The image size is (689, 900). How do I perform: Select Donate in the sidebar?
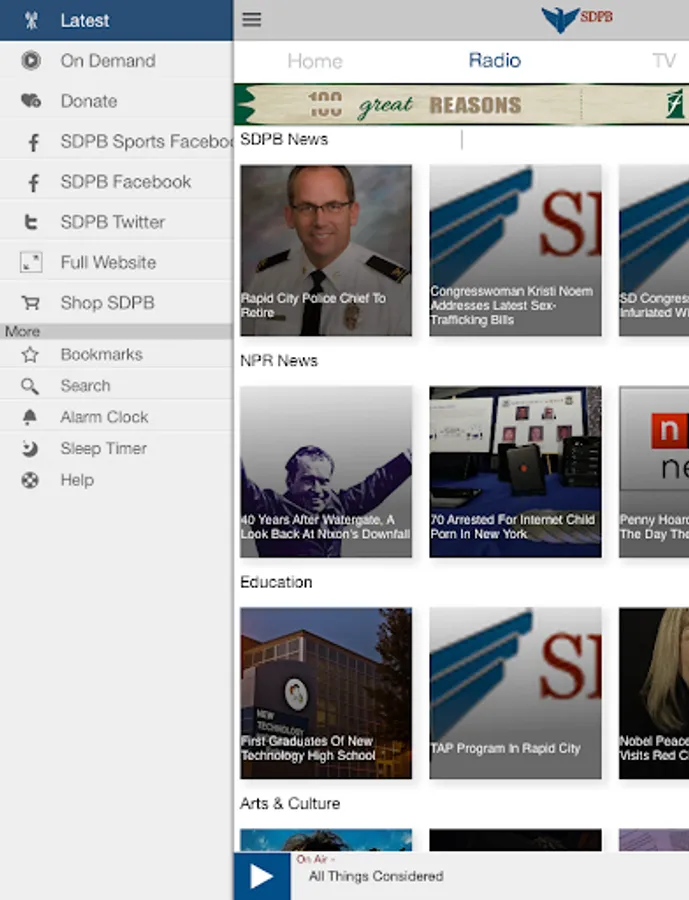coord(117,101)
